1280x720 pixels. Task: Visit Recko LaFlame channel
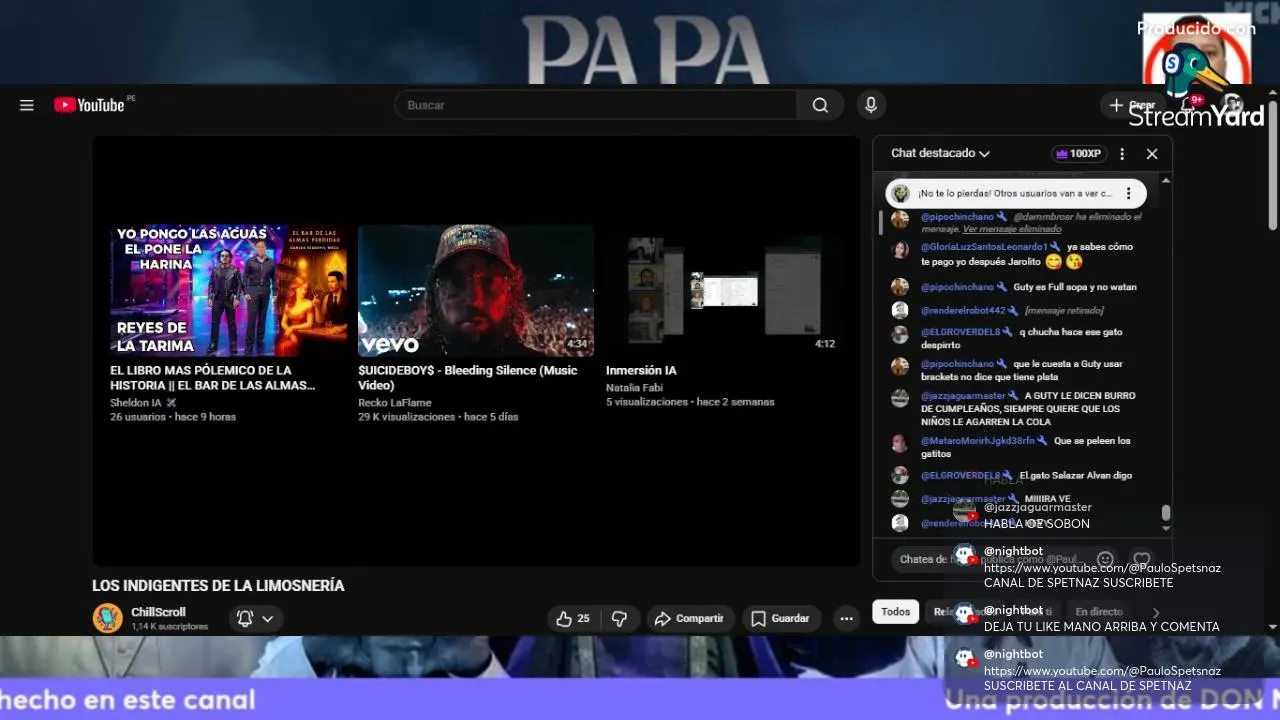tap(395, 403)
